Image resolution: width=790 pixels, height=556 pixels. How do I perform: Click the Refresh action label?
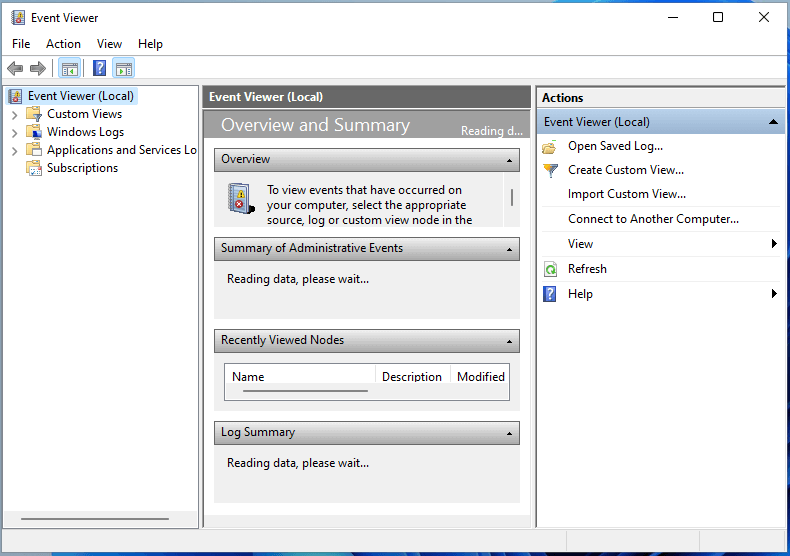(587, 268)
